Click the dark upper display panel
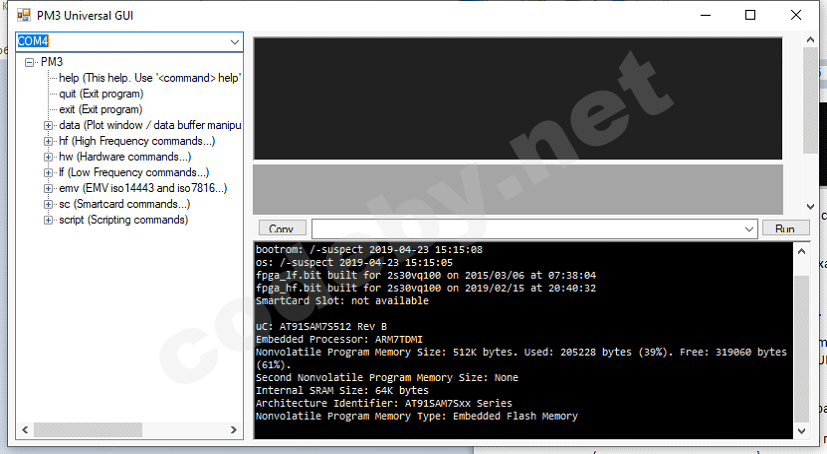 [x=518, y=98]
